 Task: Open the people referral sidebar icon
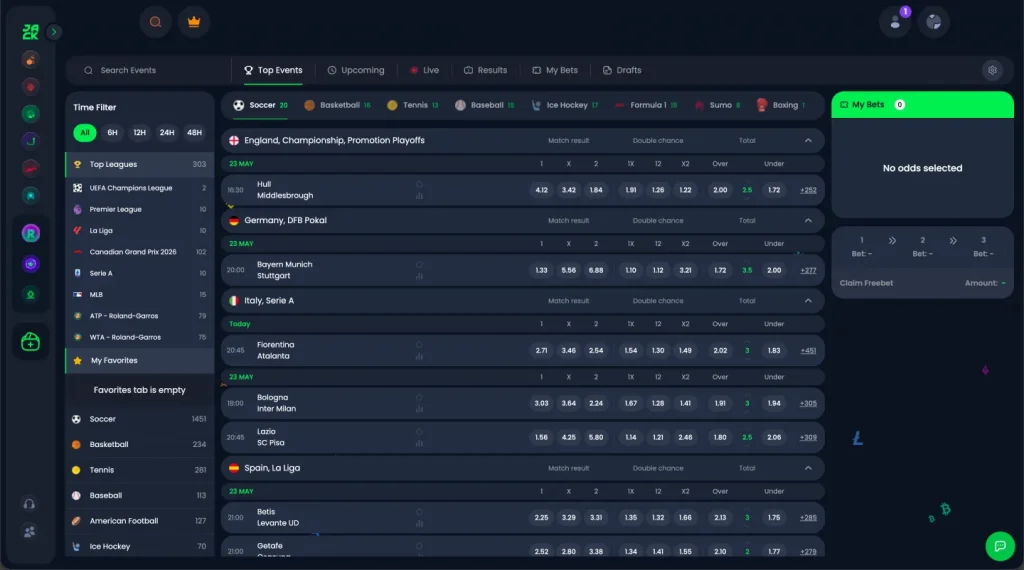pos(29,531)
